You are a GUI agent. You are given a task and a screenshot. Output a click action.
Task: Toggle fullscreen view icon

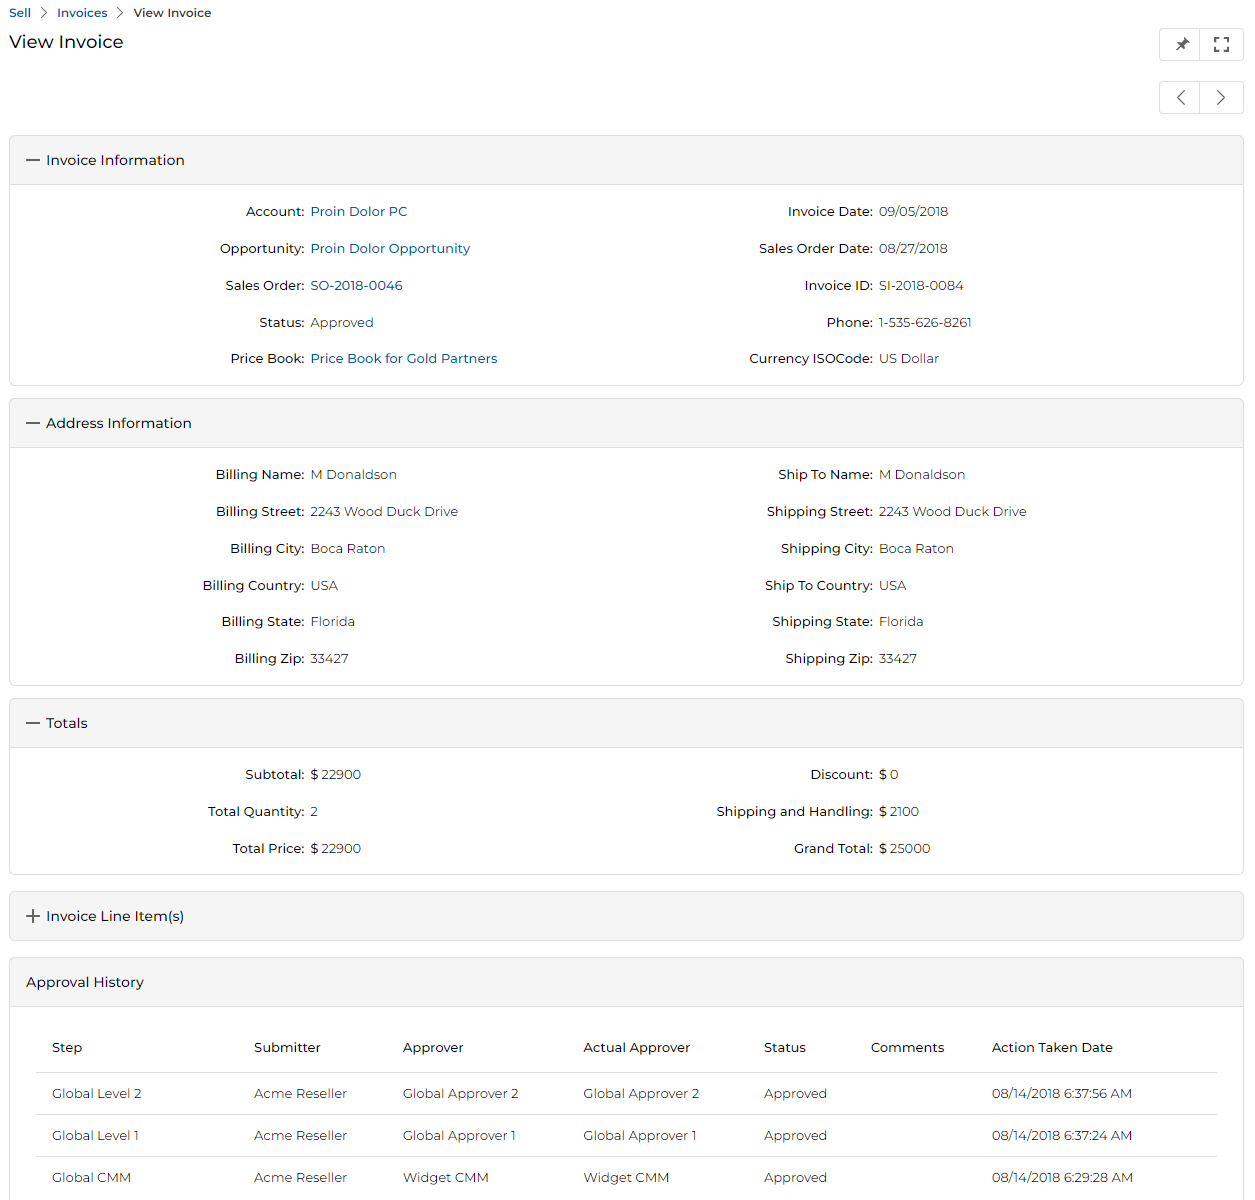pos(1221,44)
